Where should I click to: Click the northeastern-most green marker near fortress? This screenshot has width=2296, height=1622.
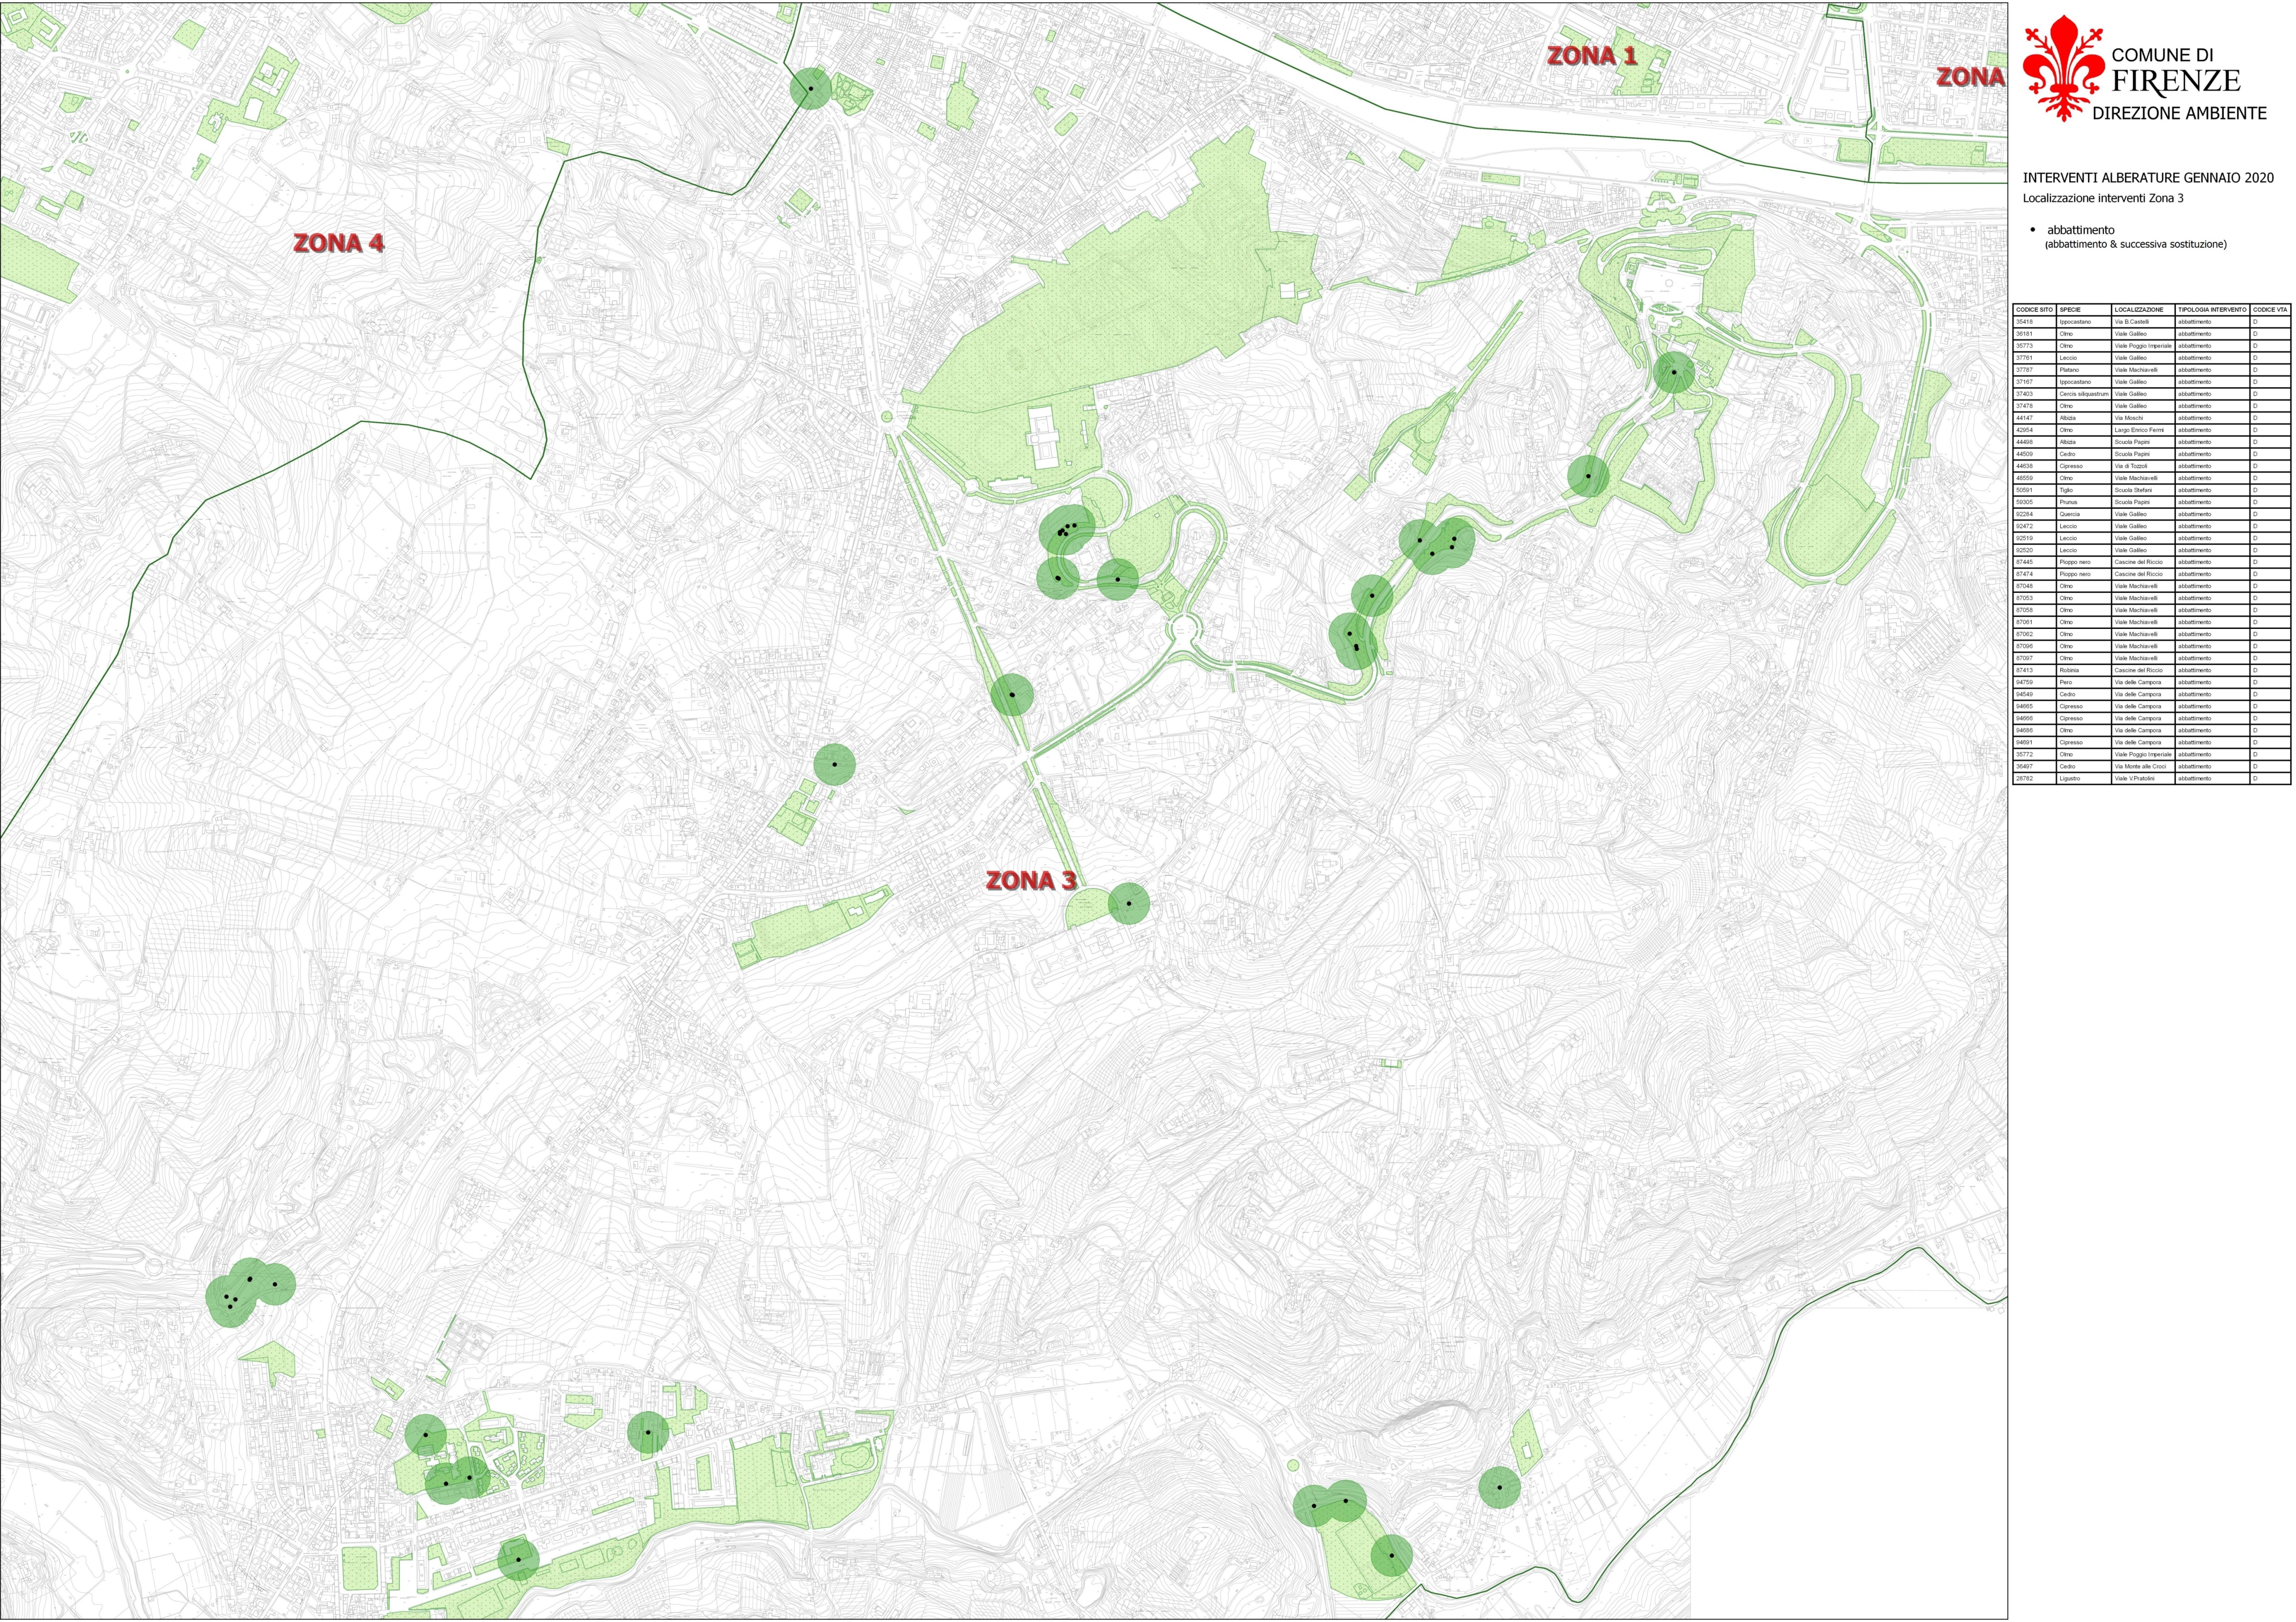tap(1673, 372)
